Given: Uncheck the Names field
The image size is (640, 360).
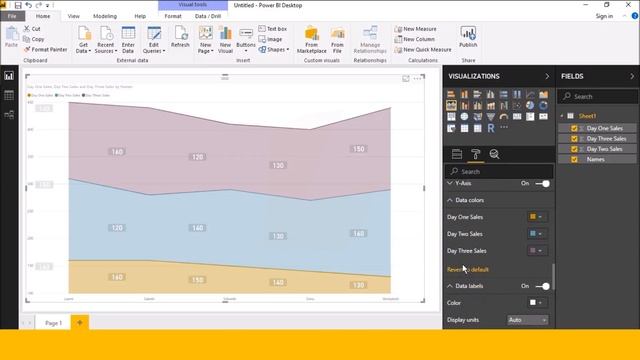Looking at the screenshot, I should click(574, 160).
